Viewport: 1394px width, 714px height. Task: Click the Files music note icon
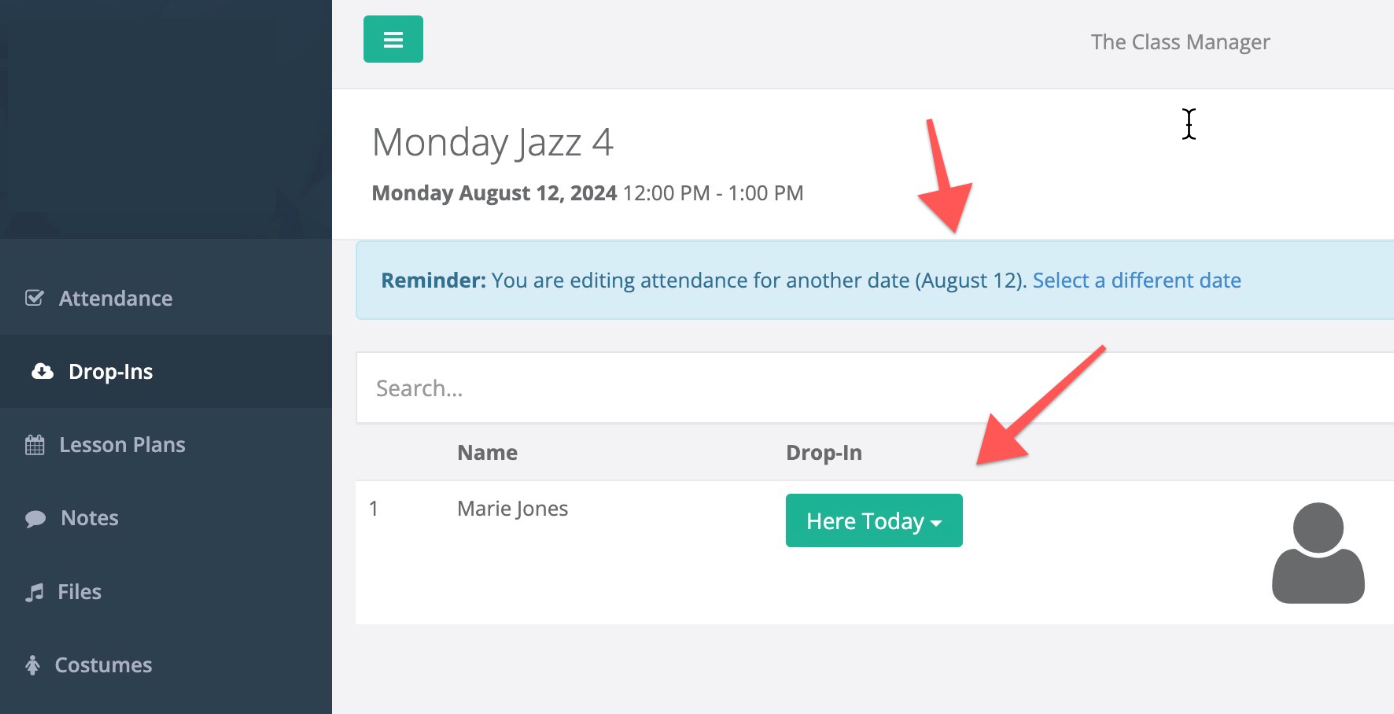click(x=35, y=592)
